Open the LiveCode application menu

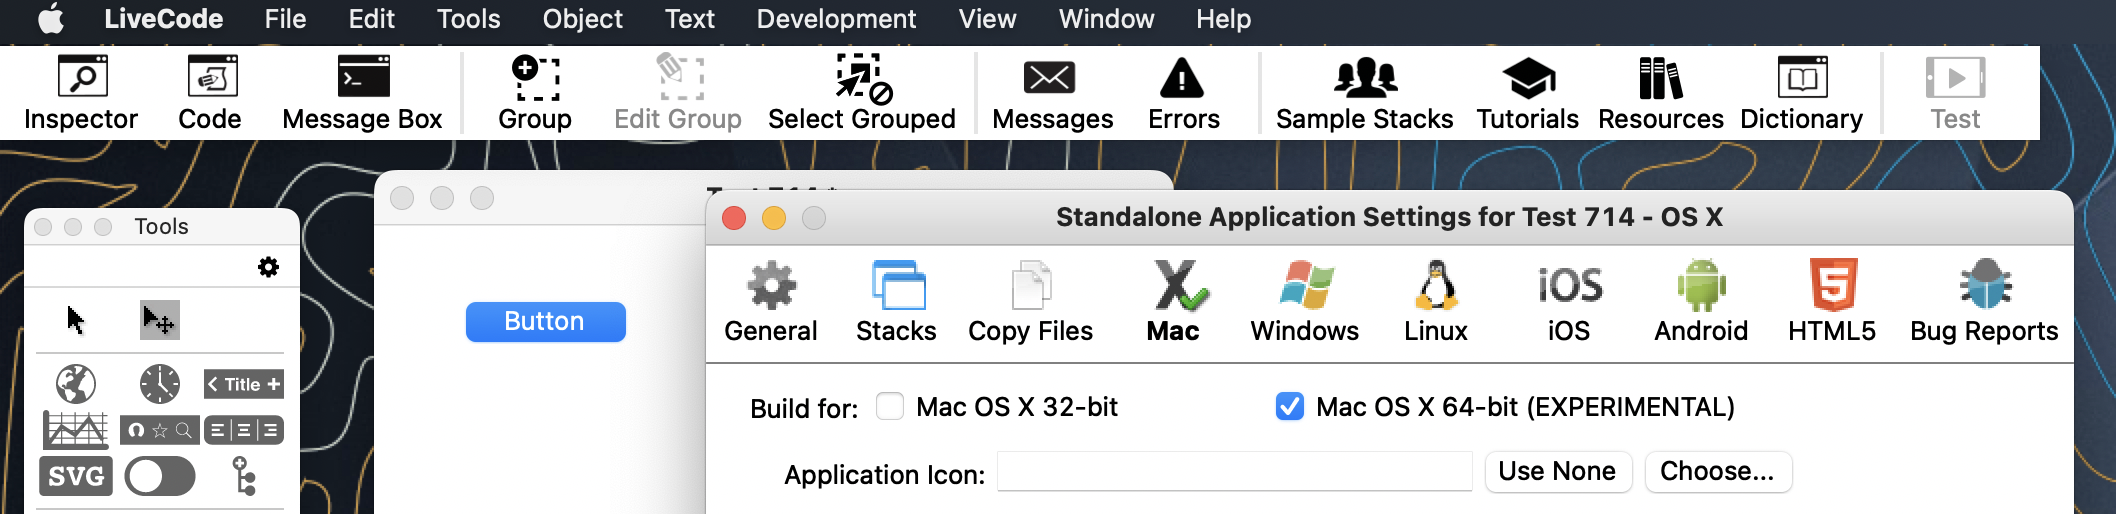tap(163, 19)
